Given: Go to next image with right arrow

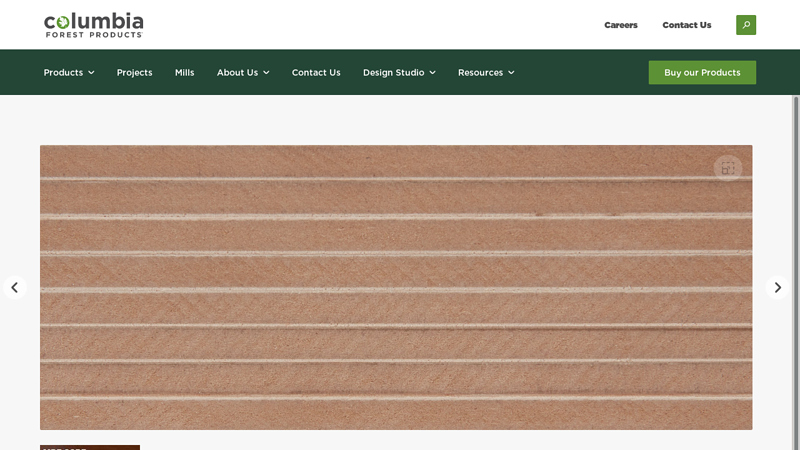Looking at the screenshot, I should (x=777, y=288).
